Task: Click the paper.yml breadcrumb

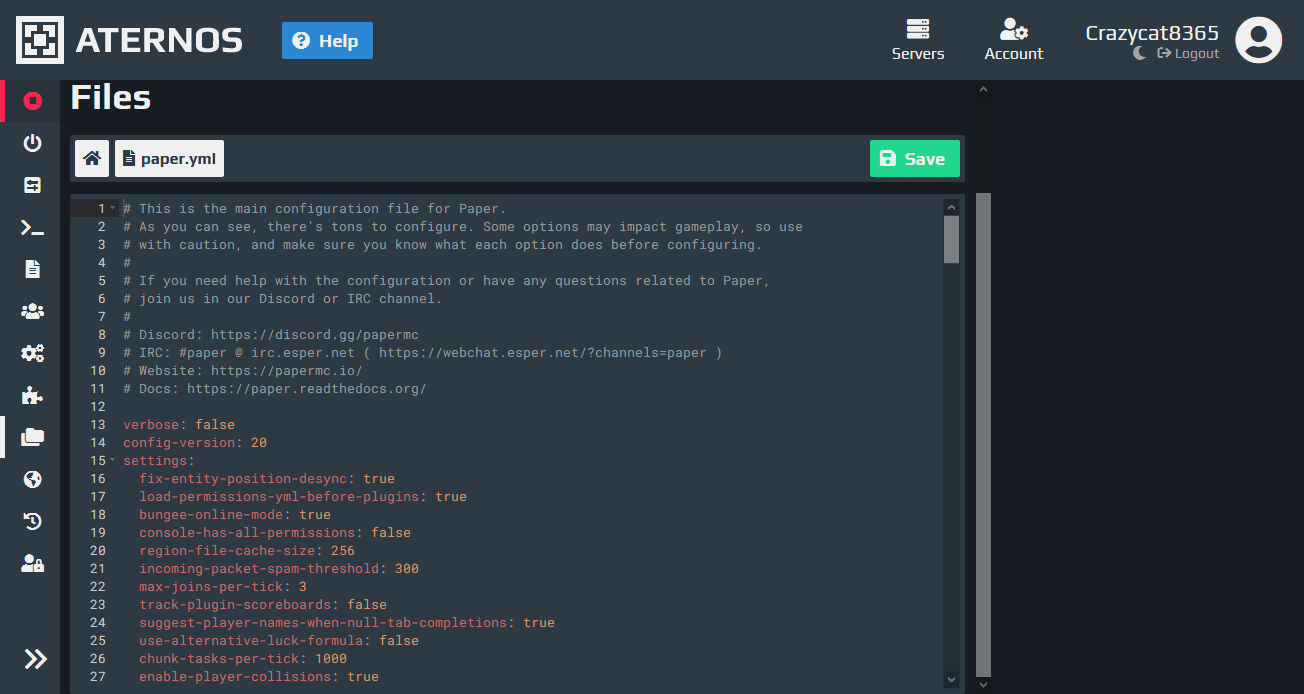Action: click(169, 158)
